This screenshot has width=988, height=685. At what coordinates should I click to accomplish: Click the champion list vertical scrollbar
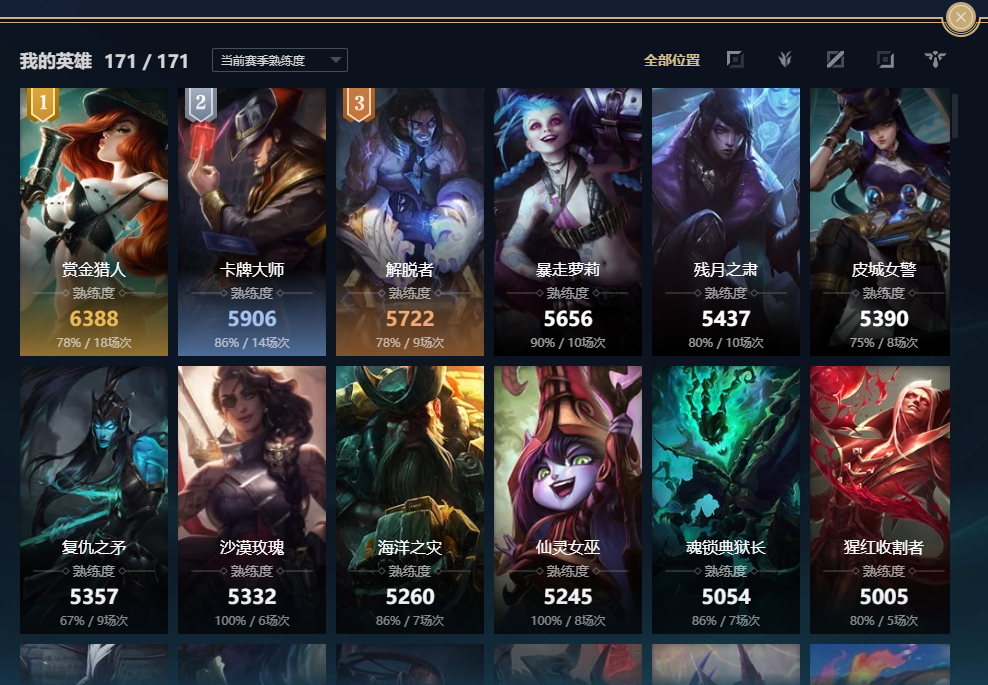[x=955, y=116]
